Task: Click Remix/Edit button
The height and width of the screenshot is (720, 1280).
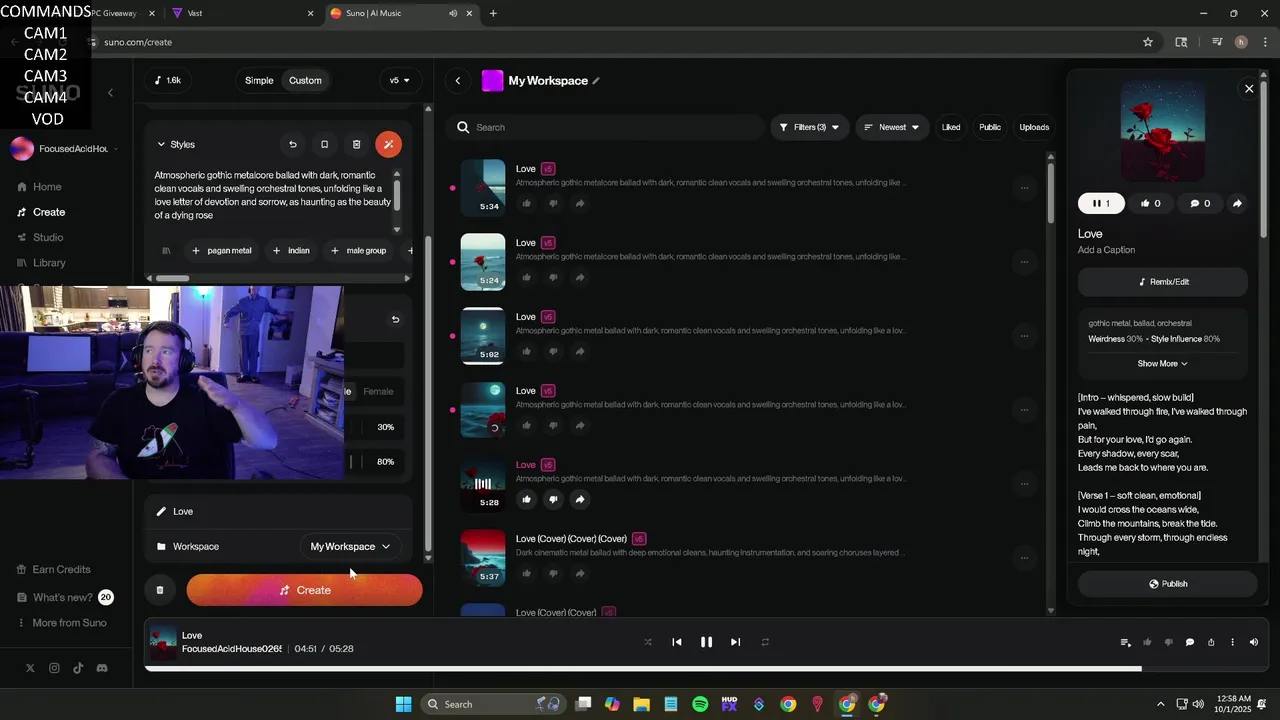Action: click(x=1163, y=282)
